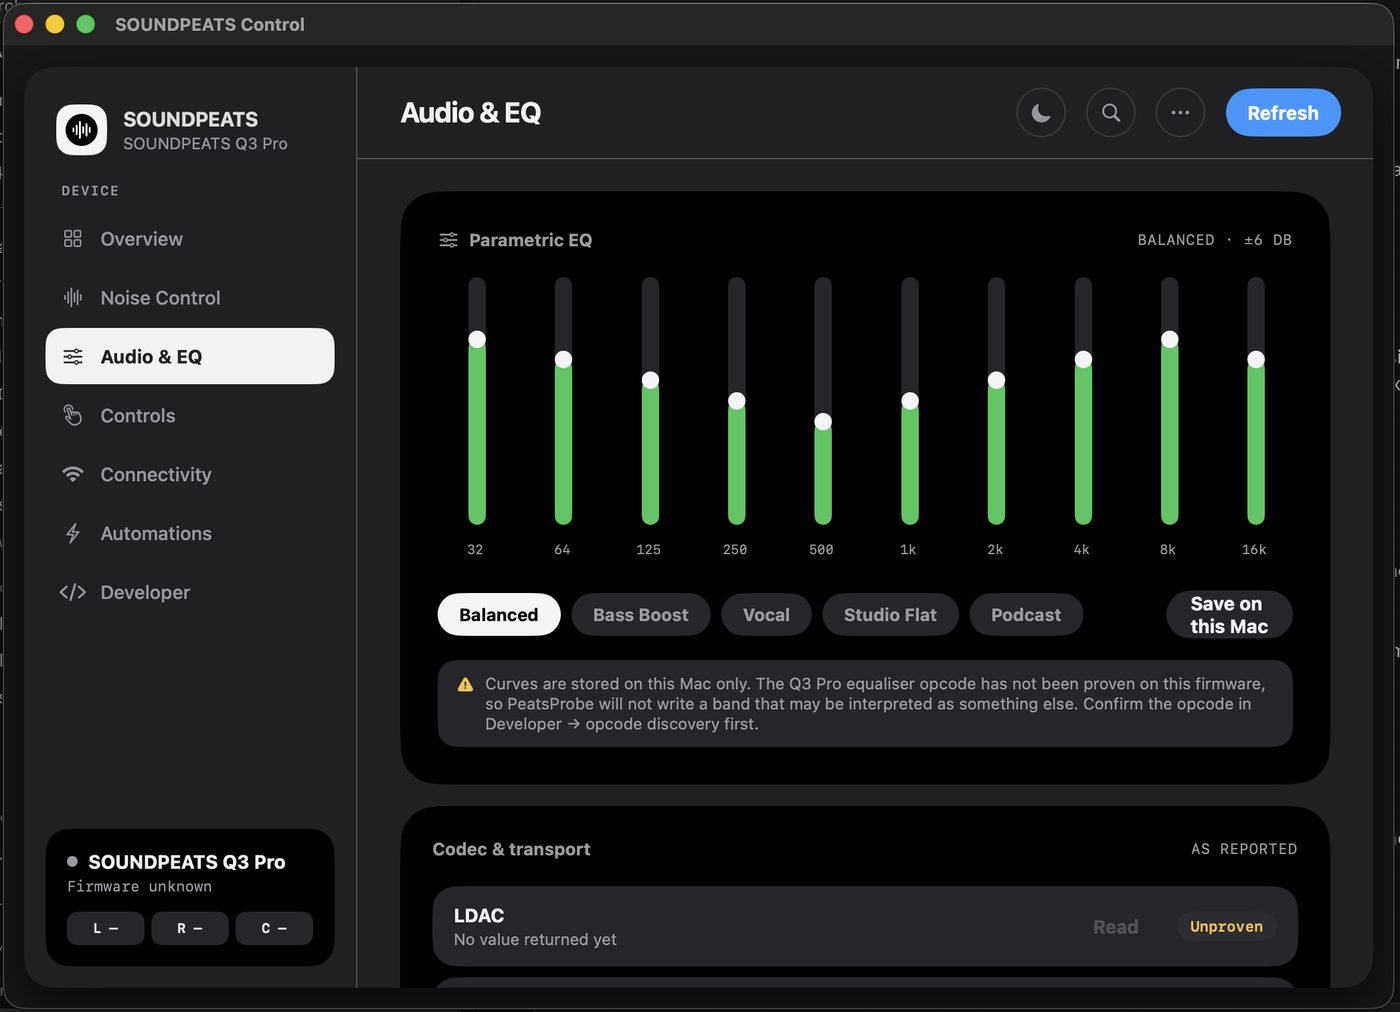Open the Automations page

[190, 533]
